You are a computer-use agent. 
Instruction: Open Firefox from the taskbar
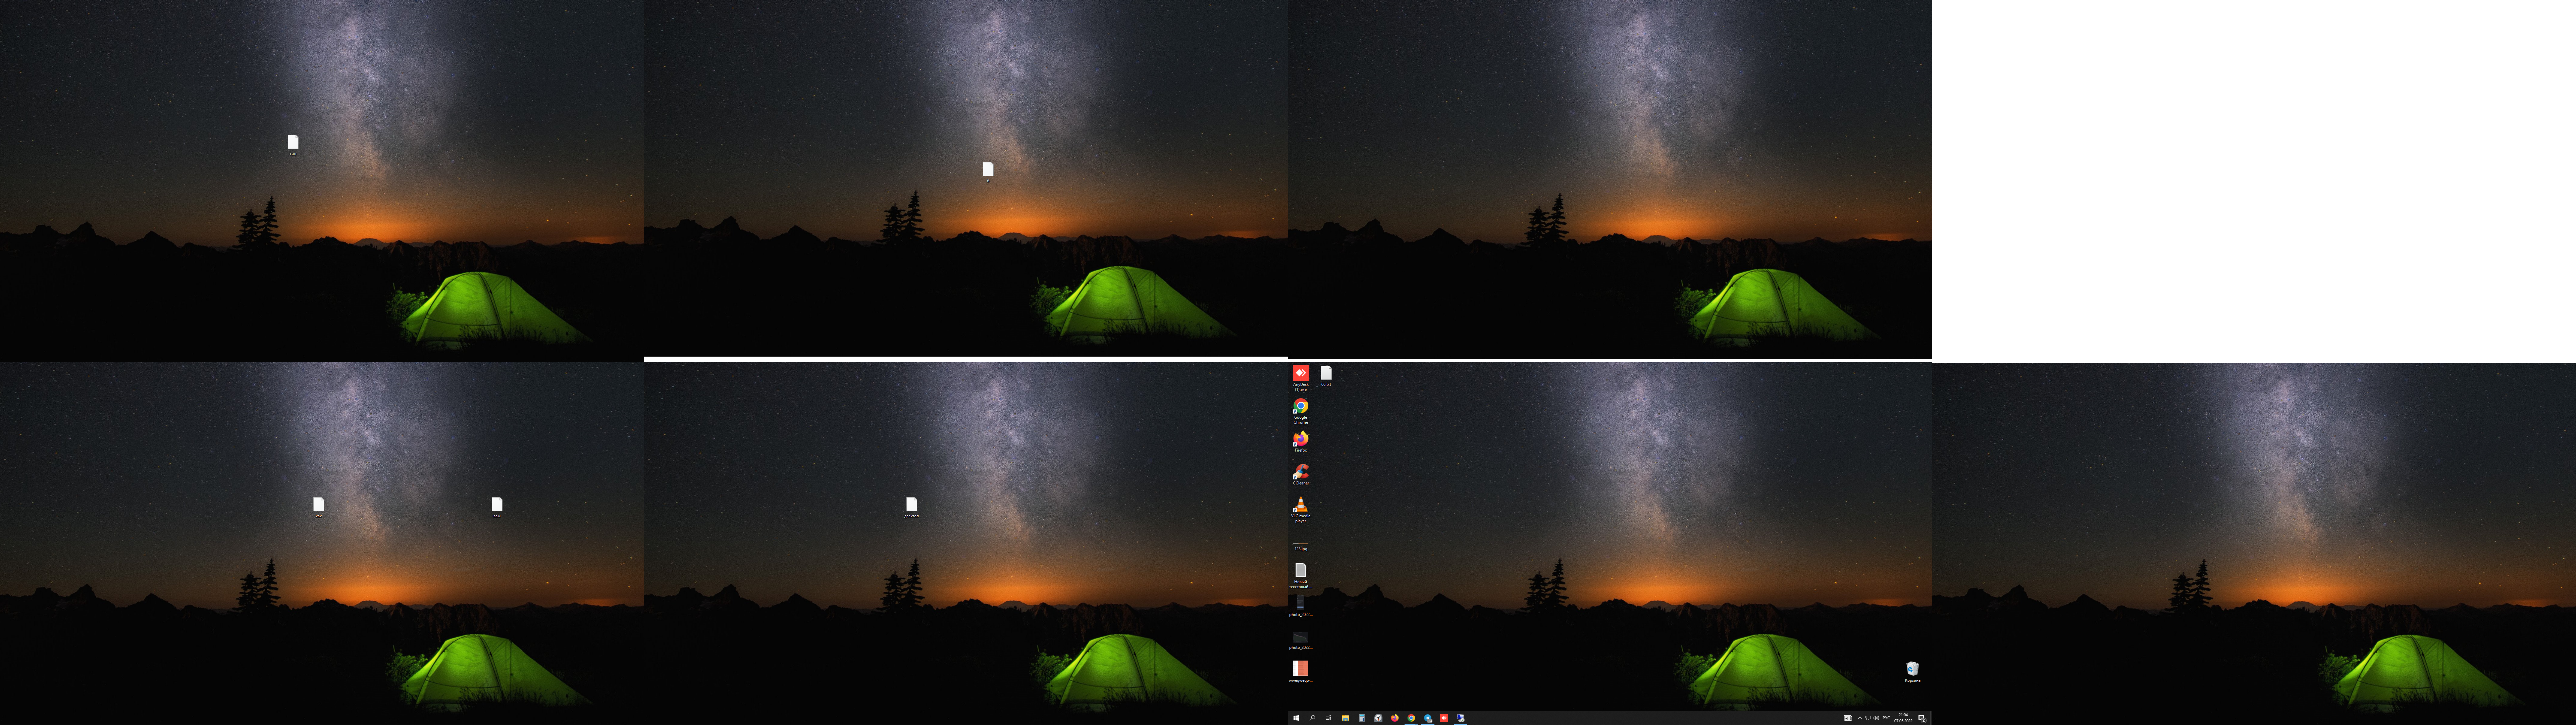[1395, 718]
